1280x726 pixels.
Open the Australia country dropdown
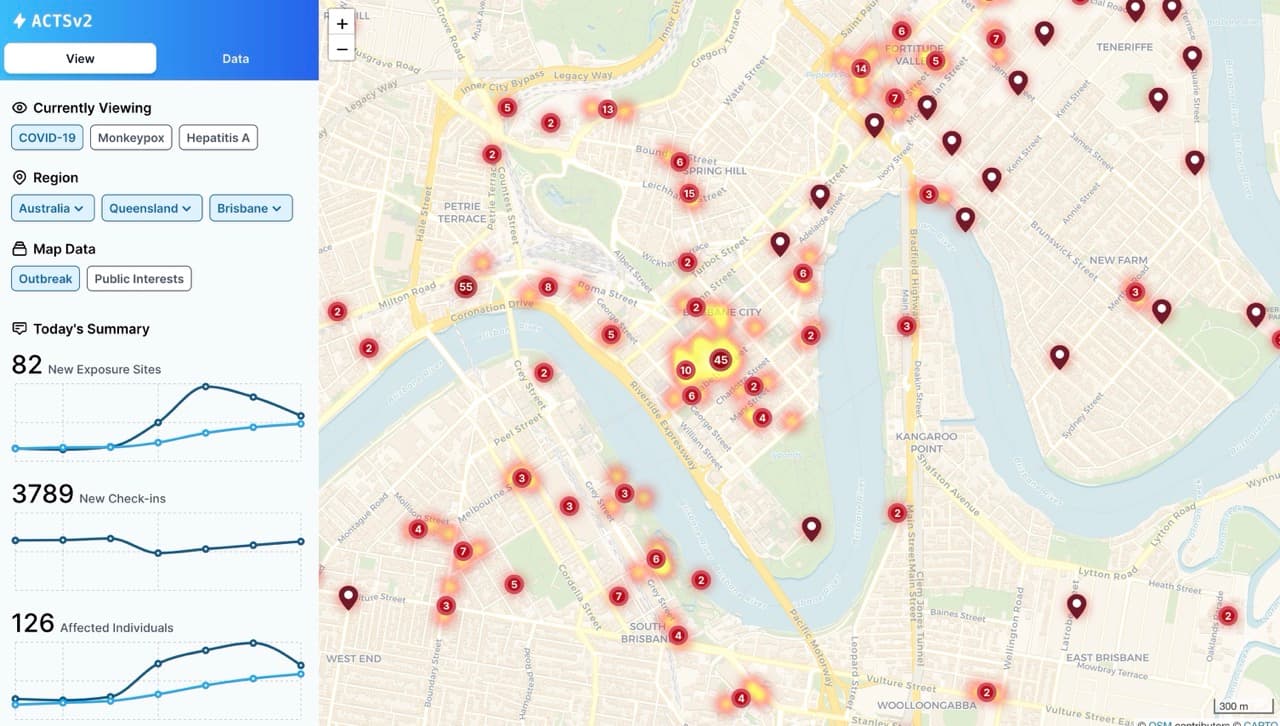coord(53,208)
